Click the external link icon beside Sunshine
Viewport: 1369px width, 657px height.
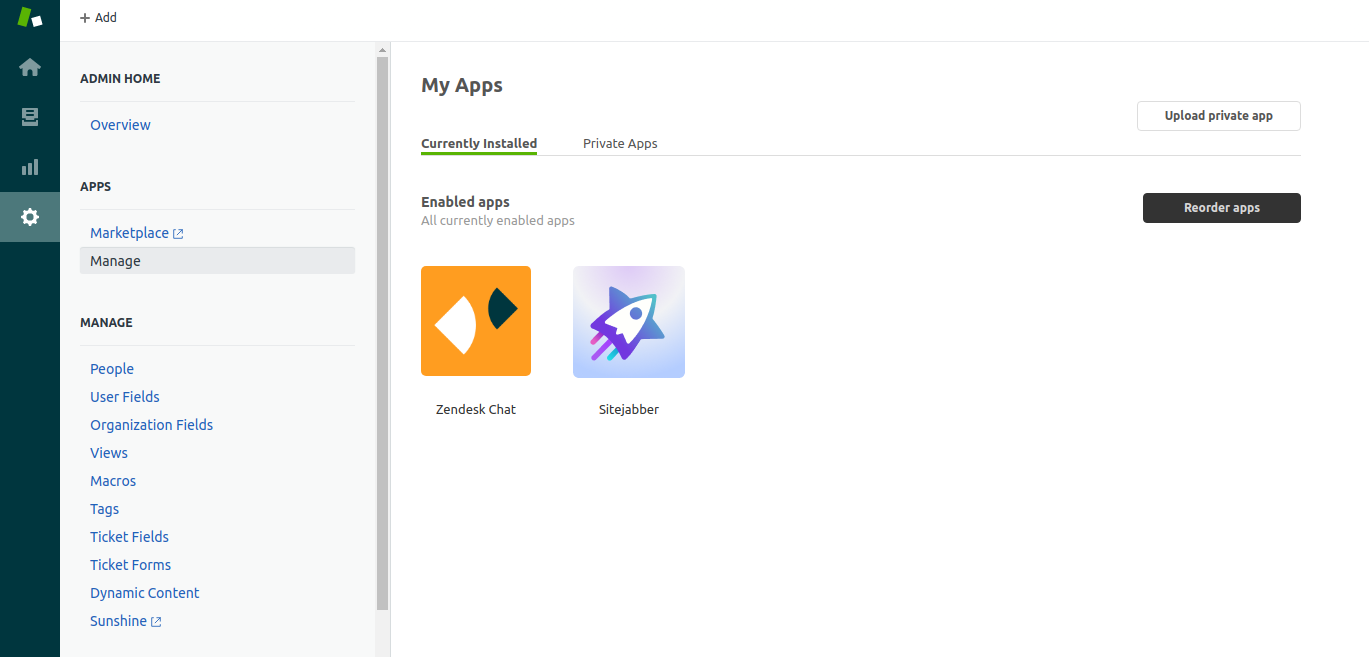coord(156,622)
